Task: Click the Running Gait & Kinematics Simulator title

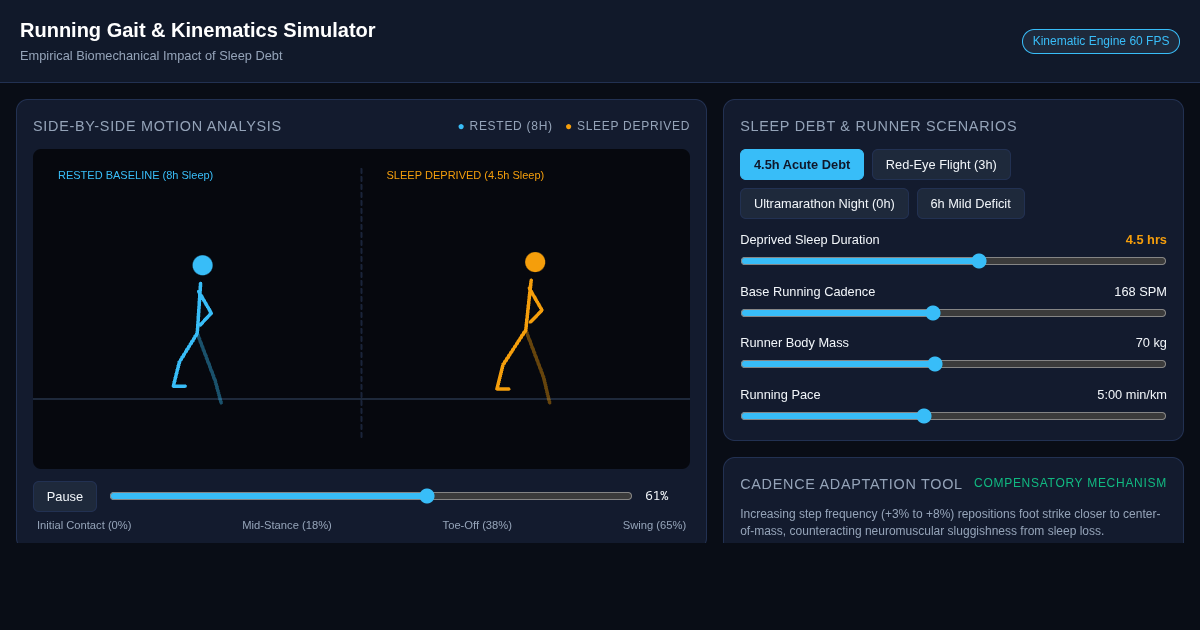Action: click(198, 30)
